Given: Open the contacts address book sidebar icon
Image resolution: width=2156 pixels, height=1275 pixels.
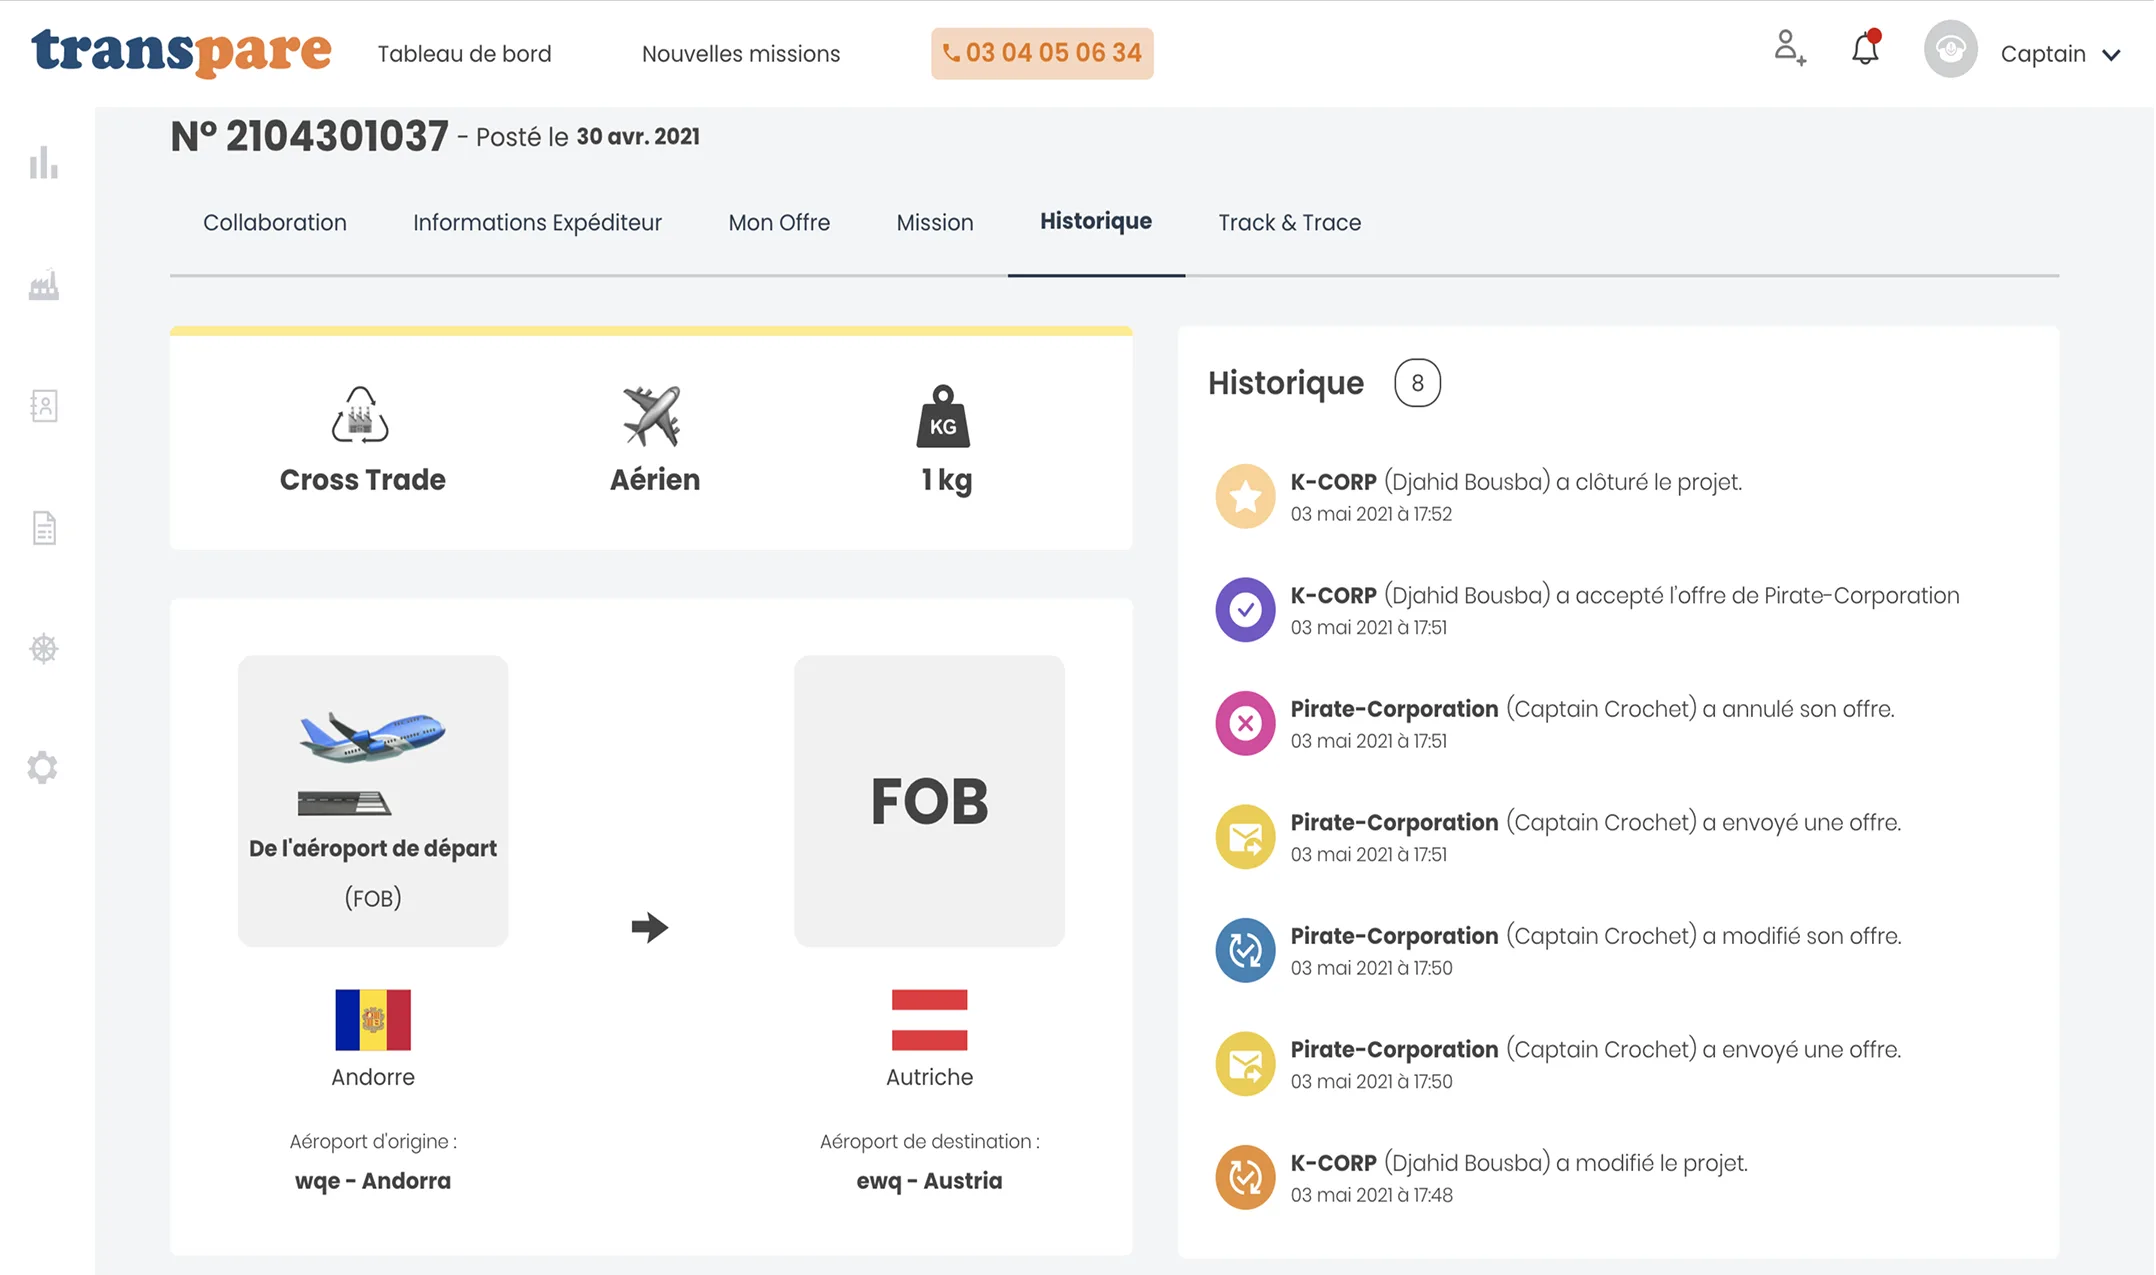Looking at the screenshot, I should click(x=44, y=406).
